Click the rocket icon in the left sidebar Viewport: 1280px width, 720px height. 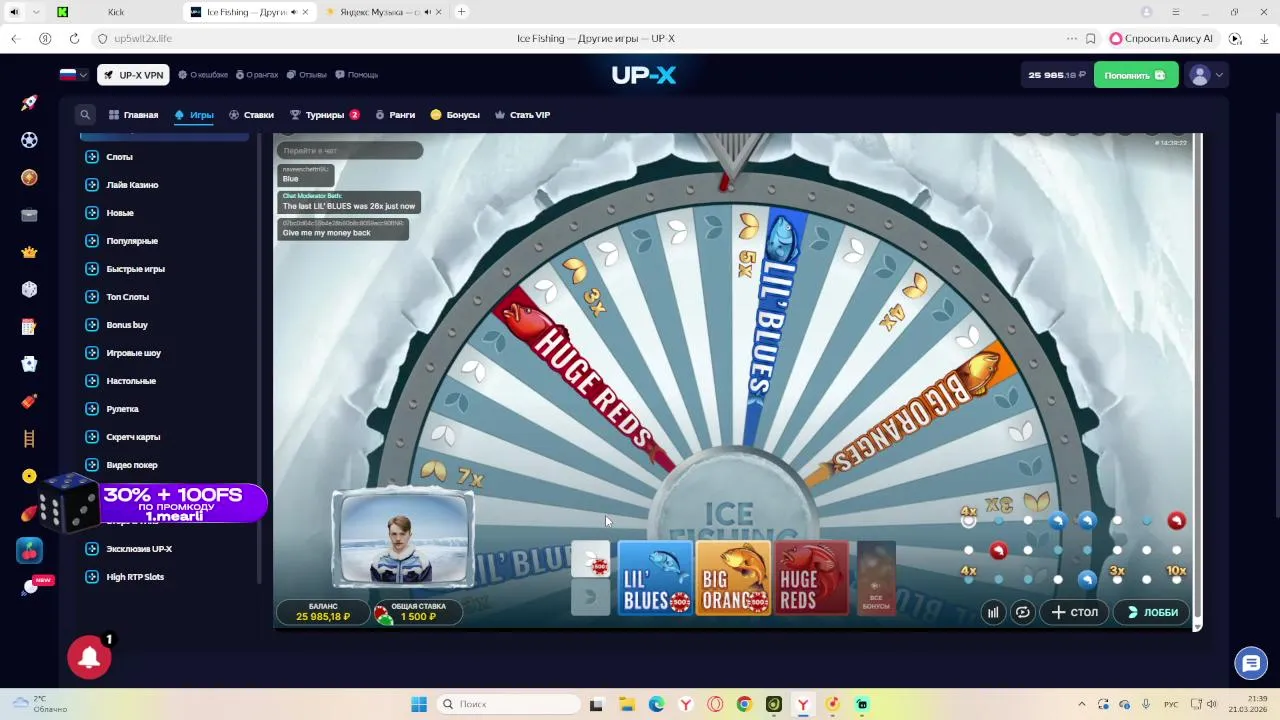[29, 103]
